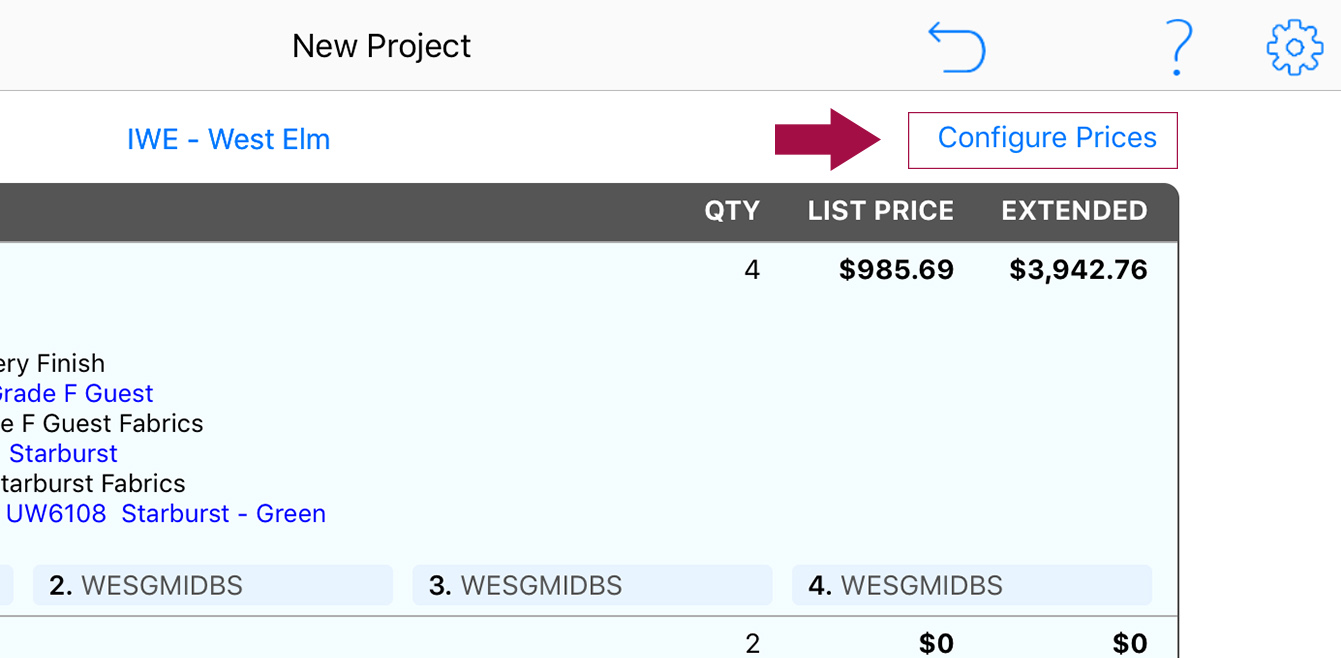Select tag 3. WESGMIDBS
Viewport: 1341px width, 658px height.
592,585
